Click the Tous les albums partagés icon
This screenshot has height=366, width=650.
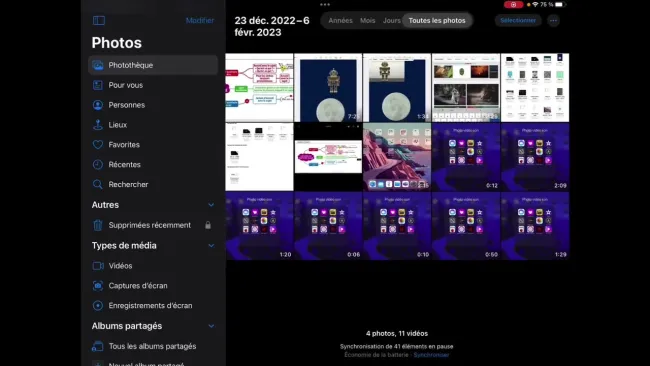click(x=98, y=346)
